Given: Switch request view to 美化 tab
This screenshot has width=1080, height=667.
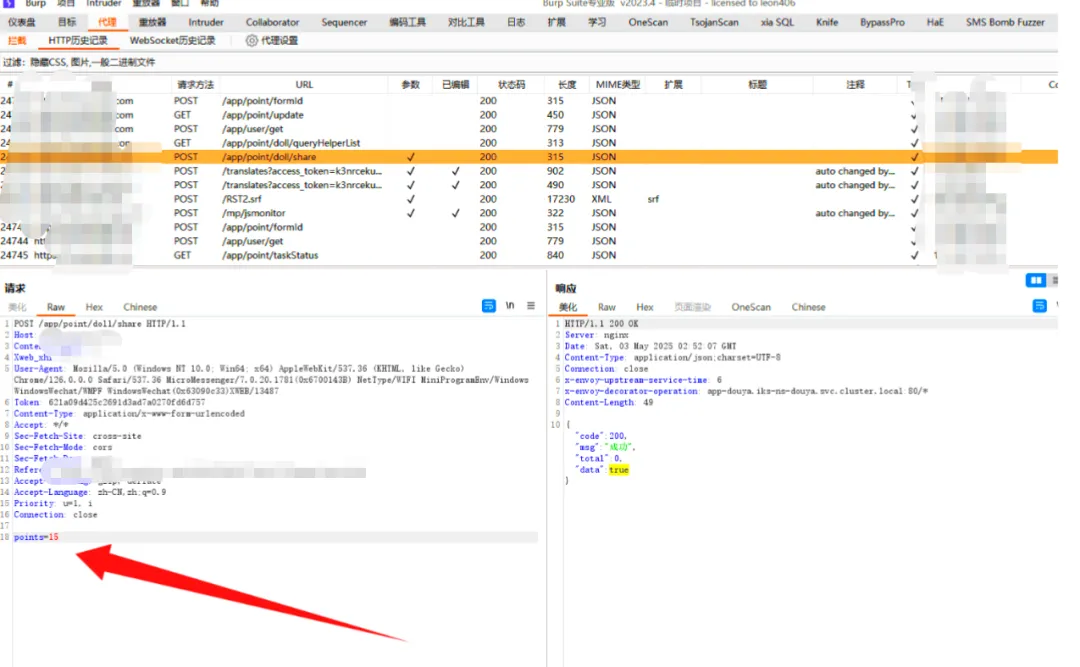Looking at the screenshot, I should (17, 307).
